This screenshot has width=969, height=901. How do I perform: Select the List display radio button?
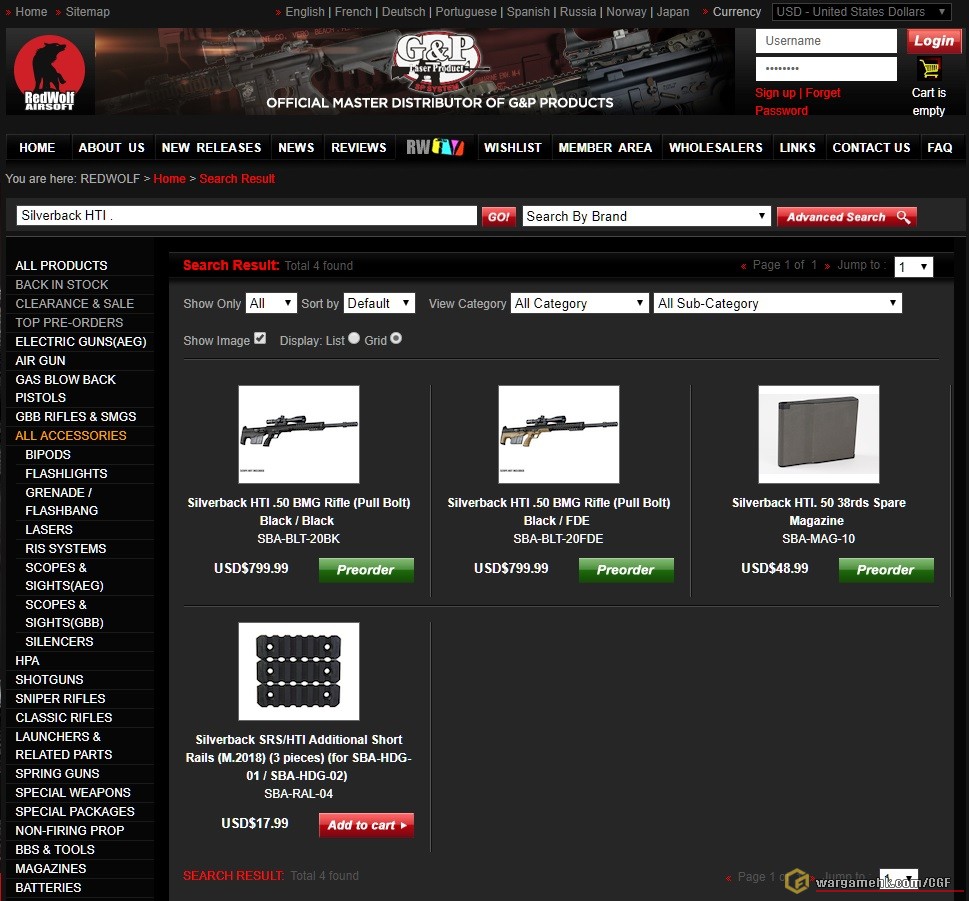pos(354,339)
